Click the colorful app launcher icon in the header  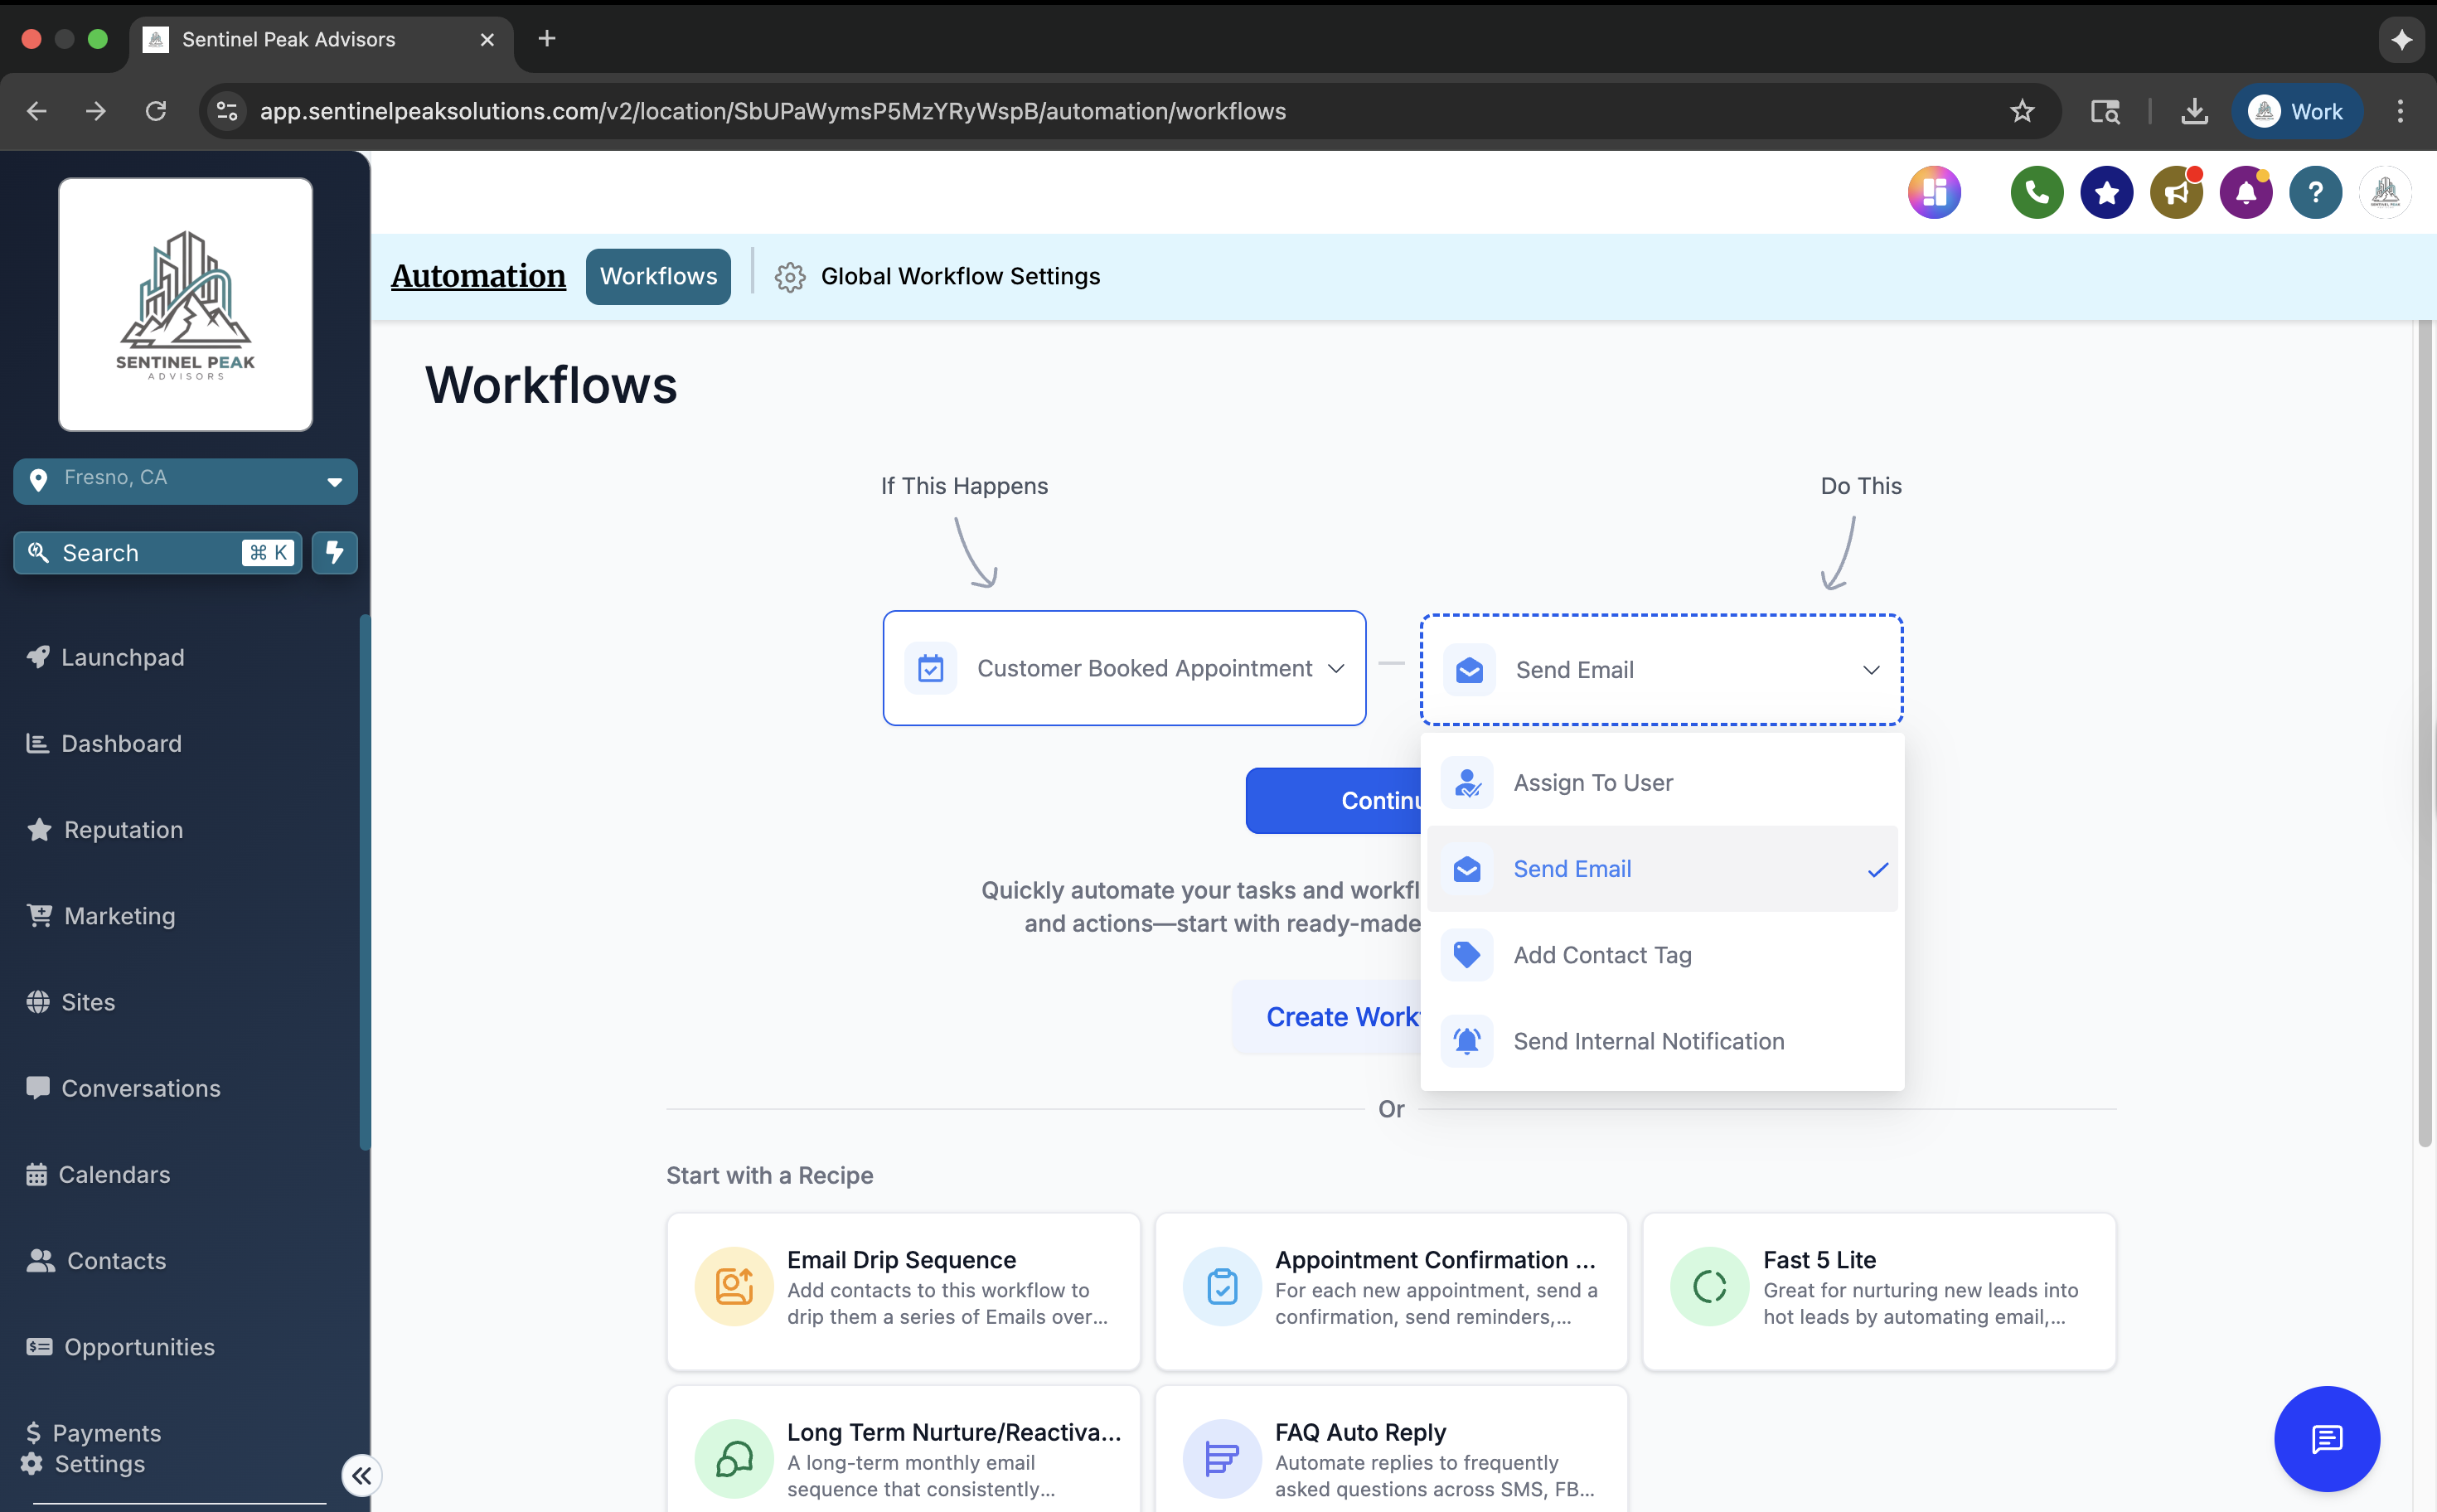point(1934,192)
